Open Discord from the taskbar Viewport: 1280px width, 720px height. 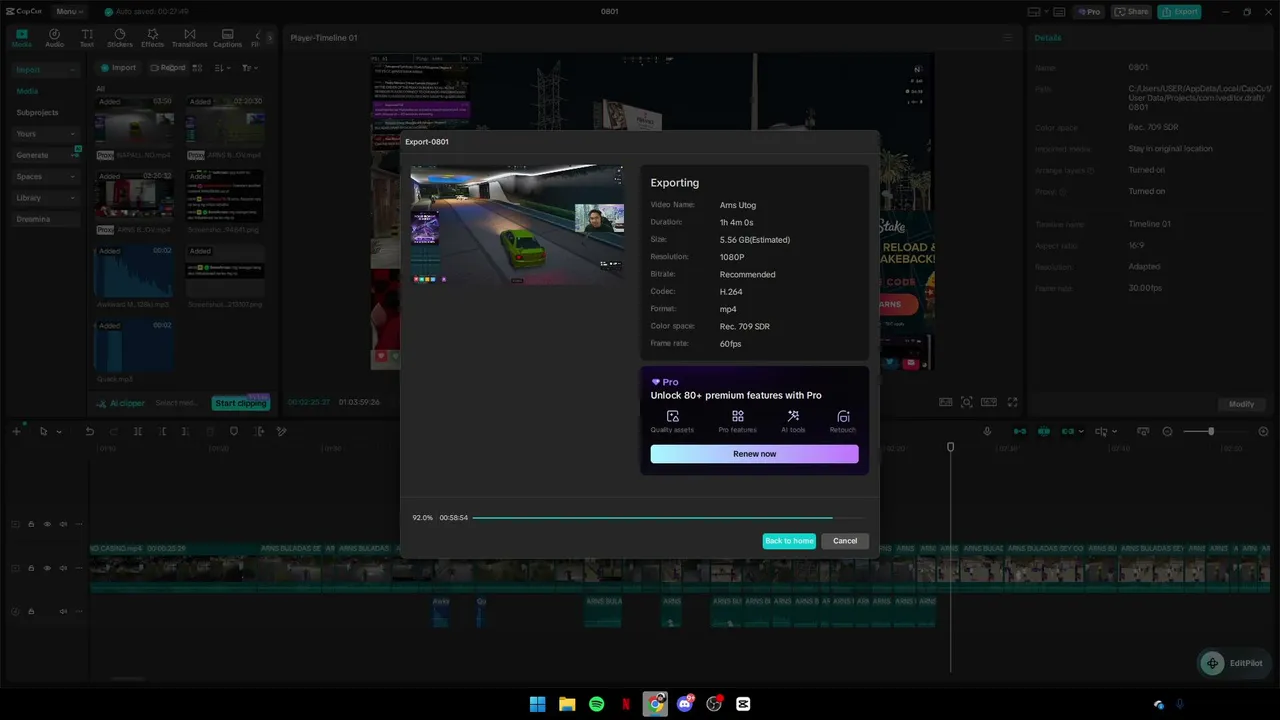[x=685, y=704]
